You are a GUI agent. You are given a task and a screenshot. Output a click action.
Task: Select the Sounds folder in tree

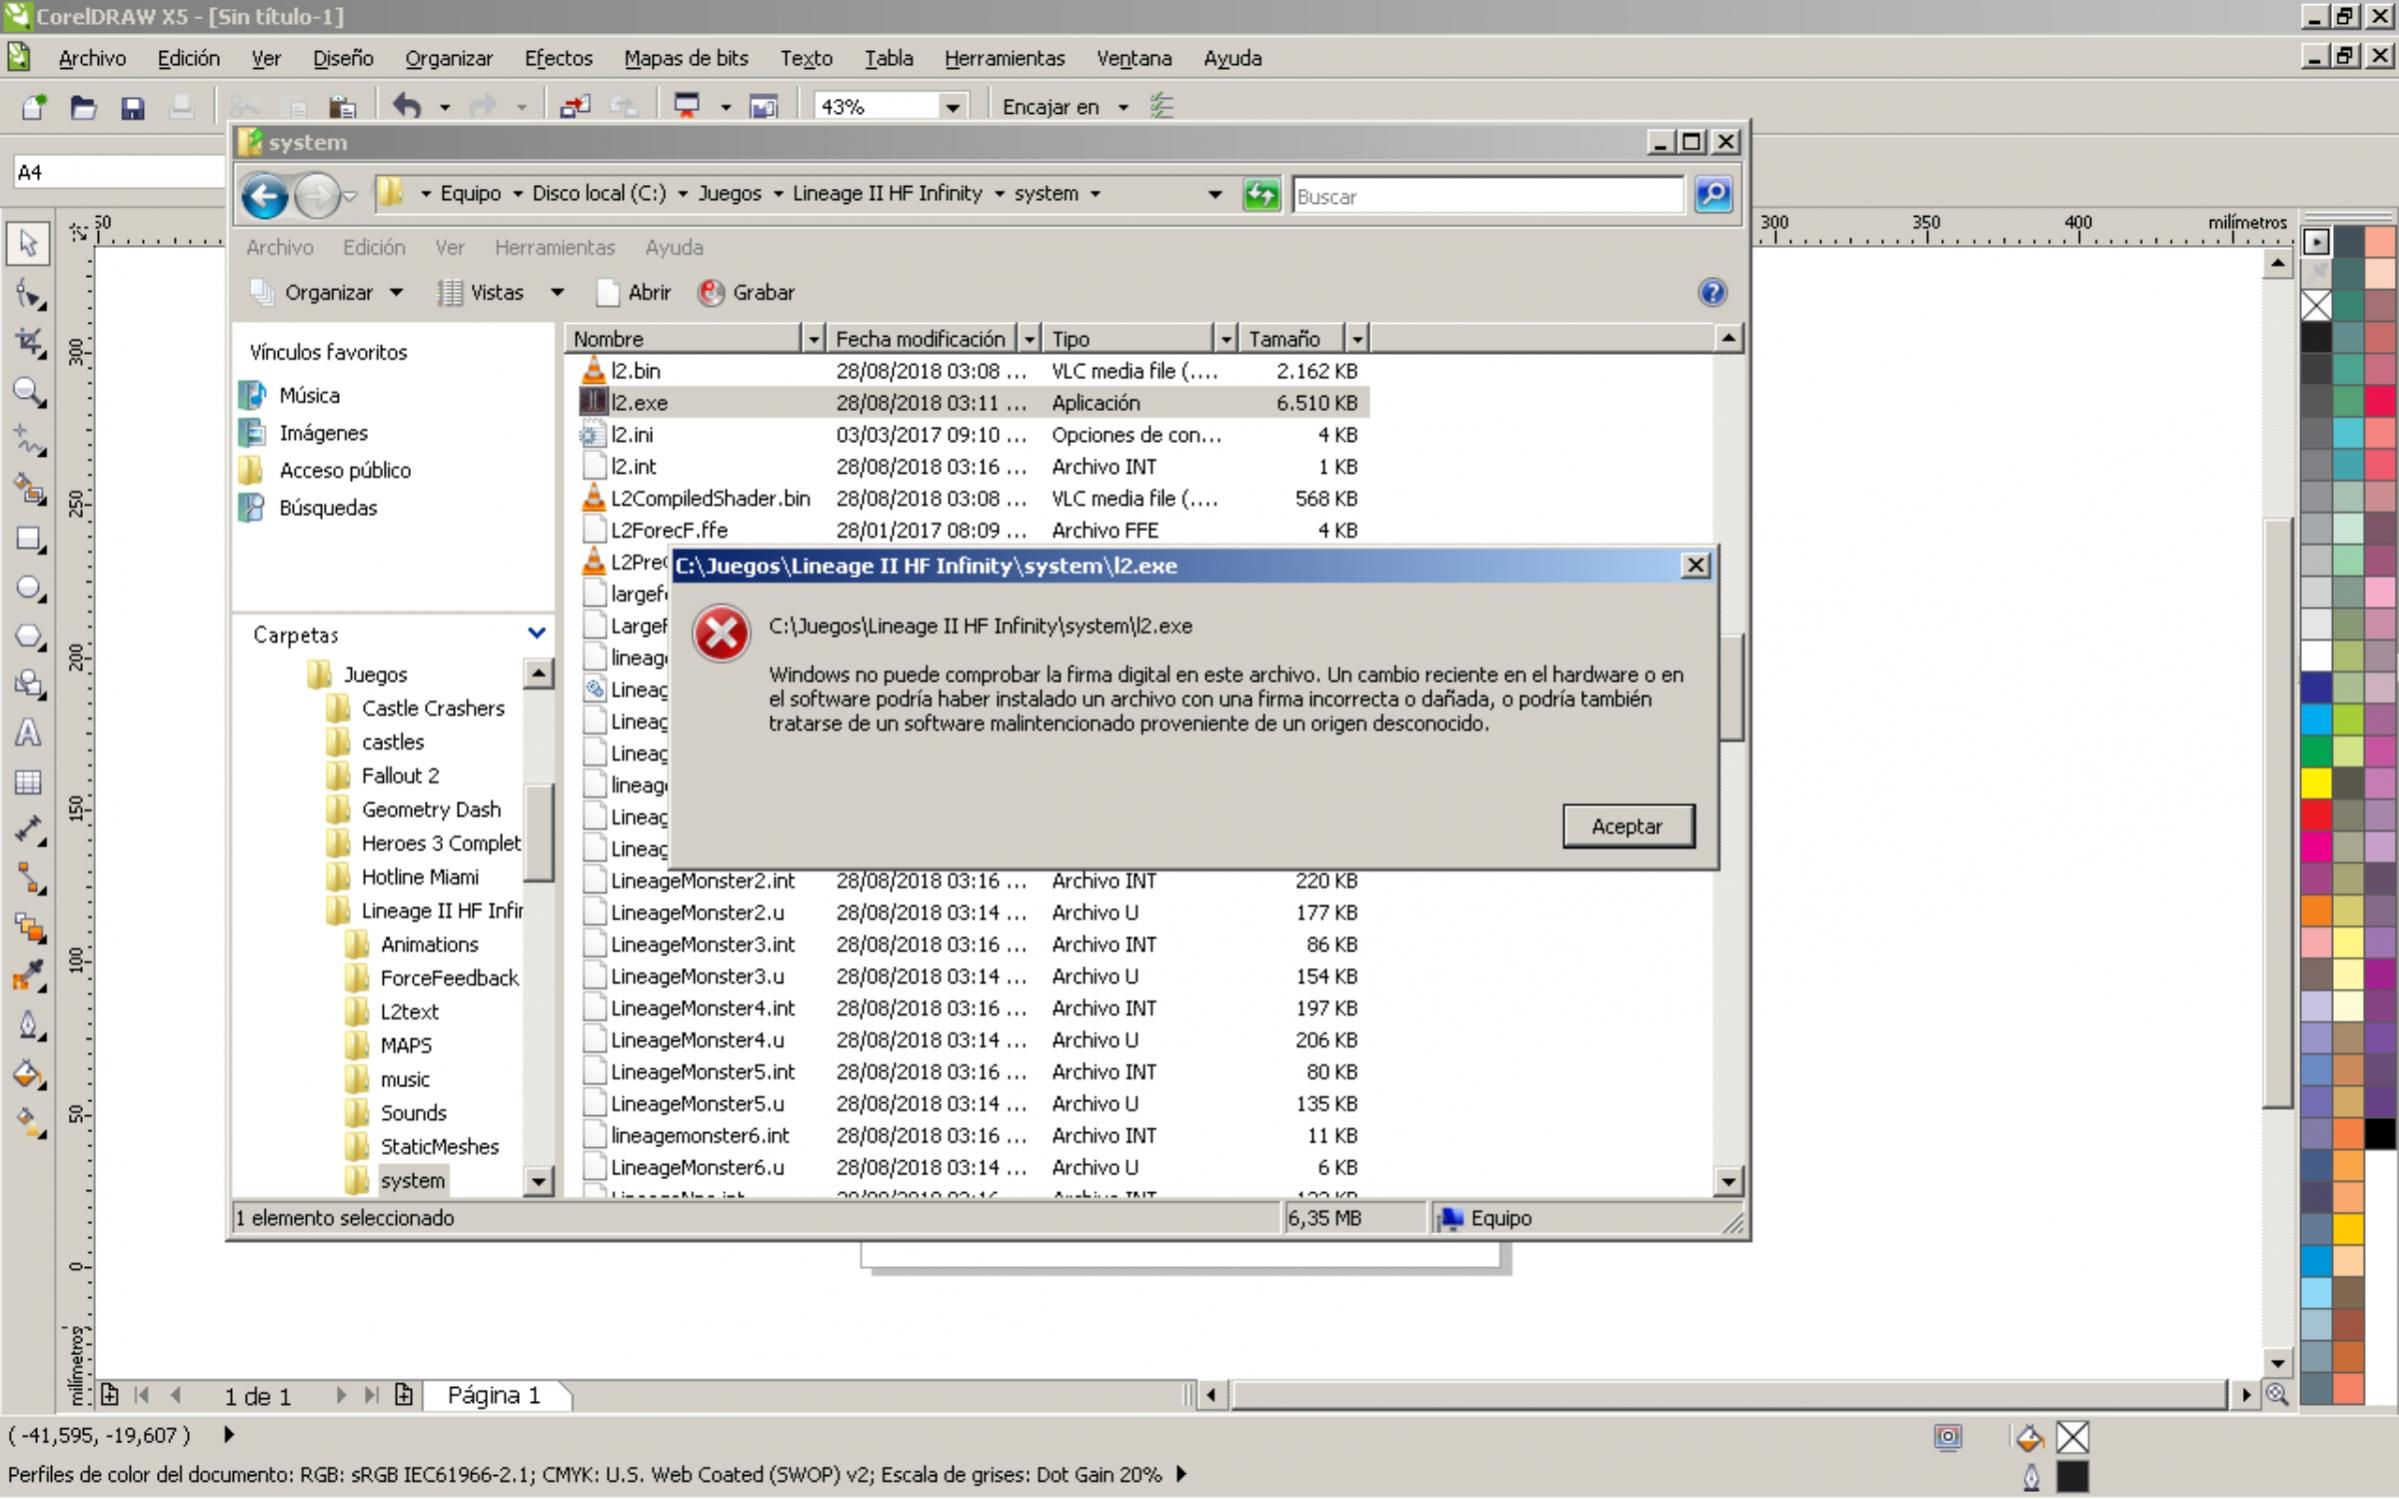pos(413,1113)
